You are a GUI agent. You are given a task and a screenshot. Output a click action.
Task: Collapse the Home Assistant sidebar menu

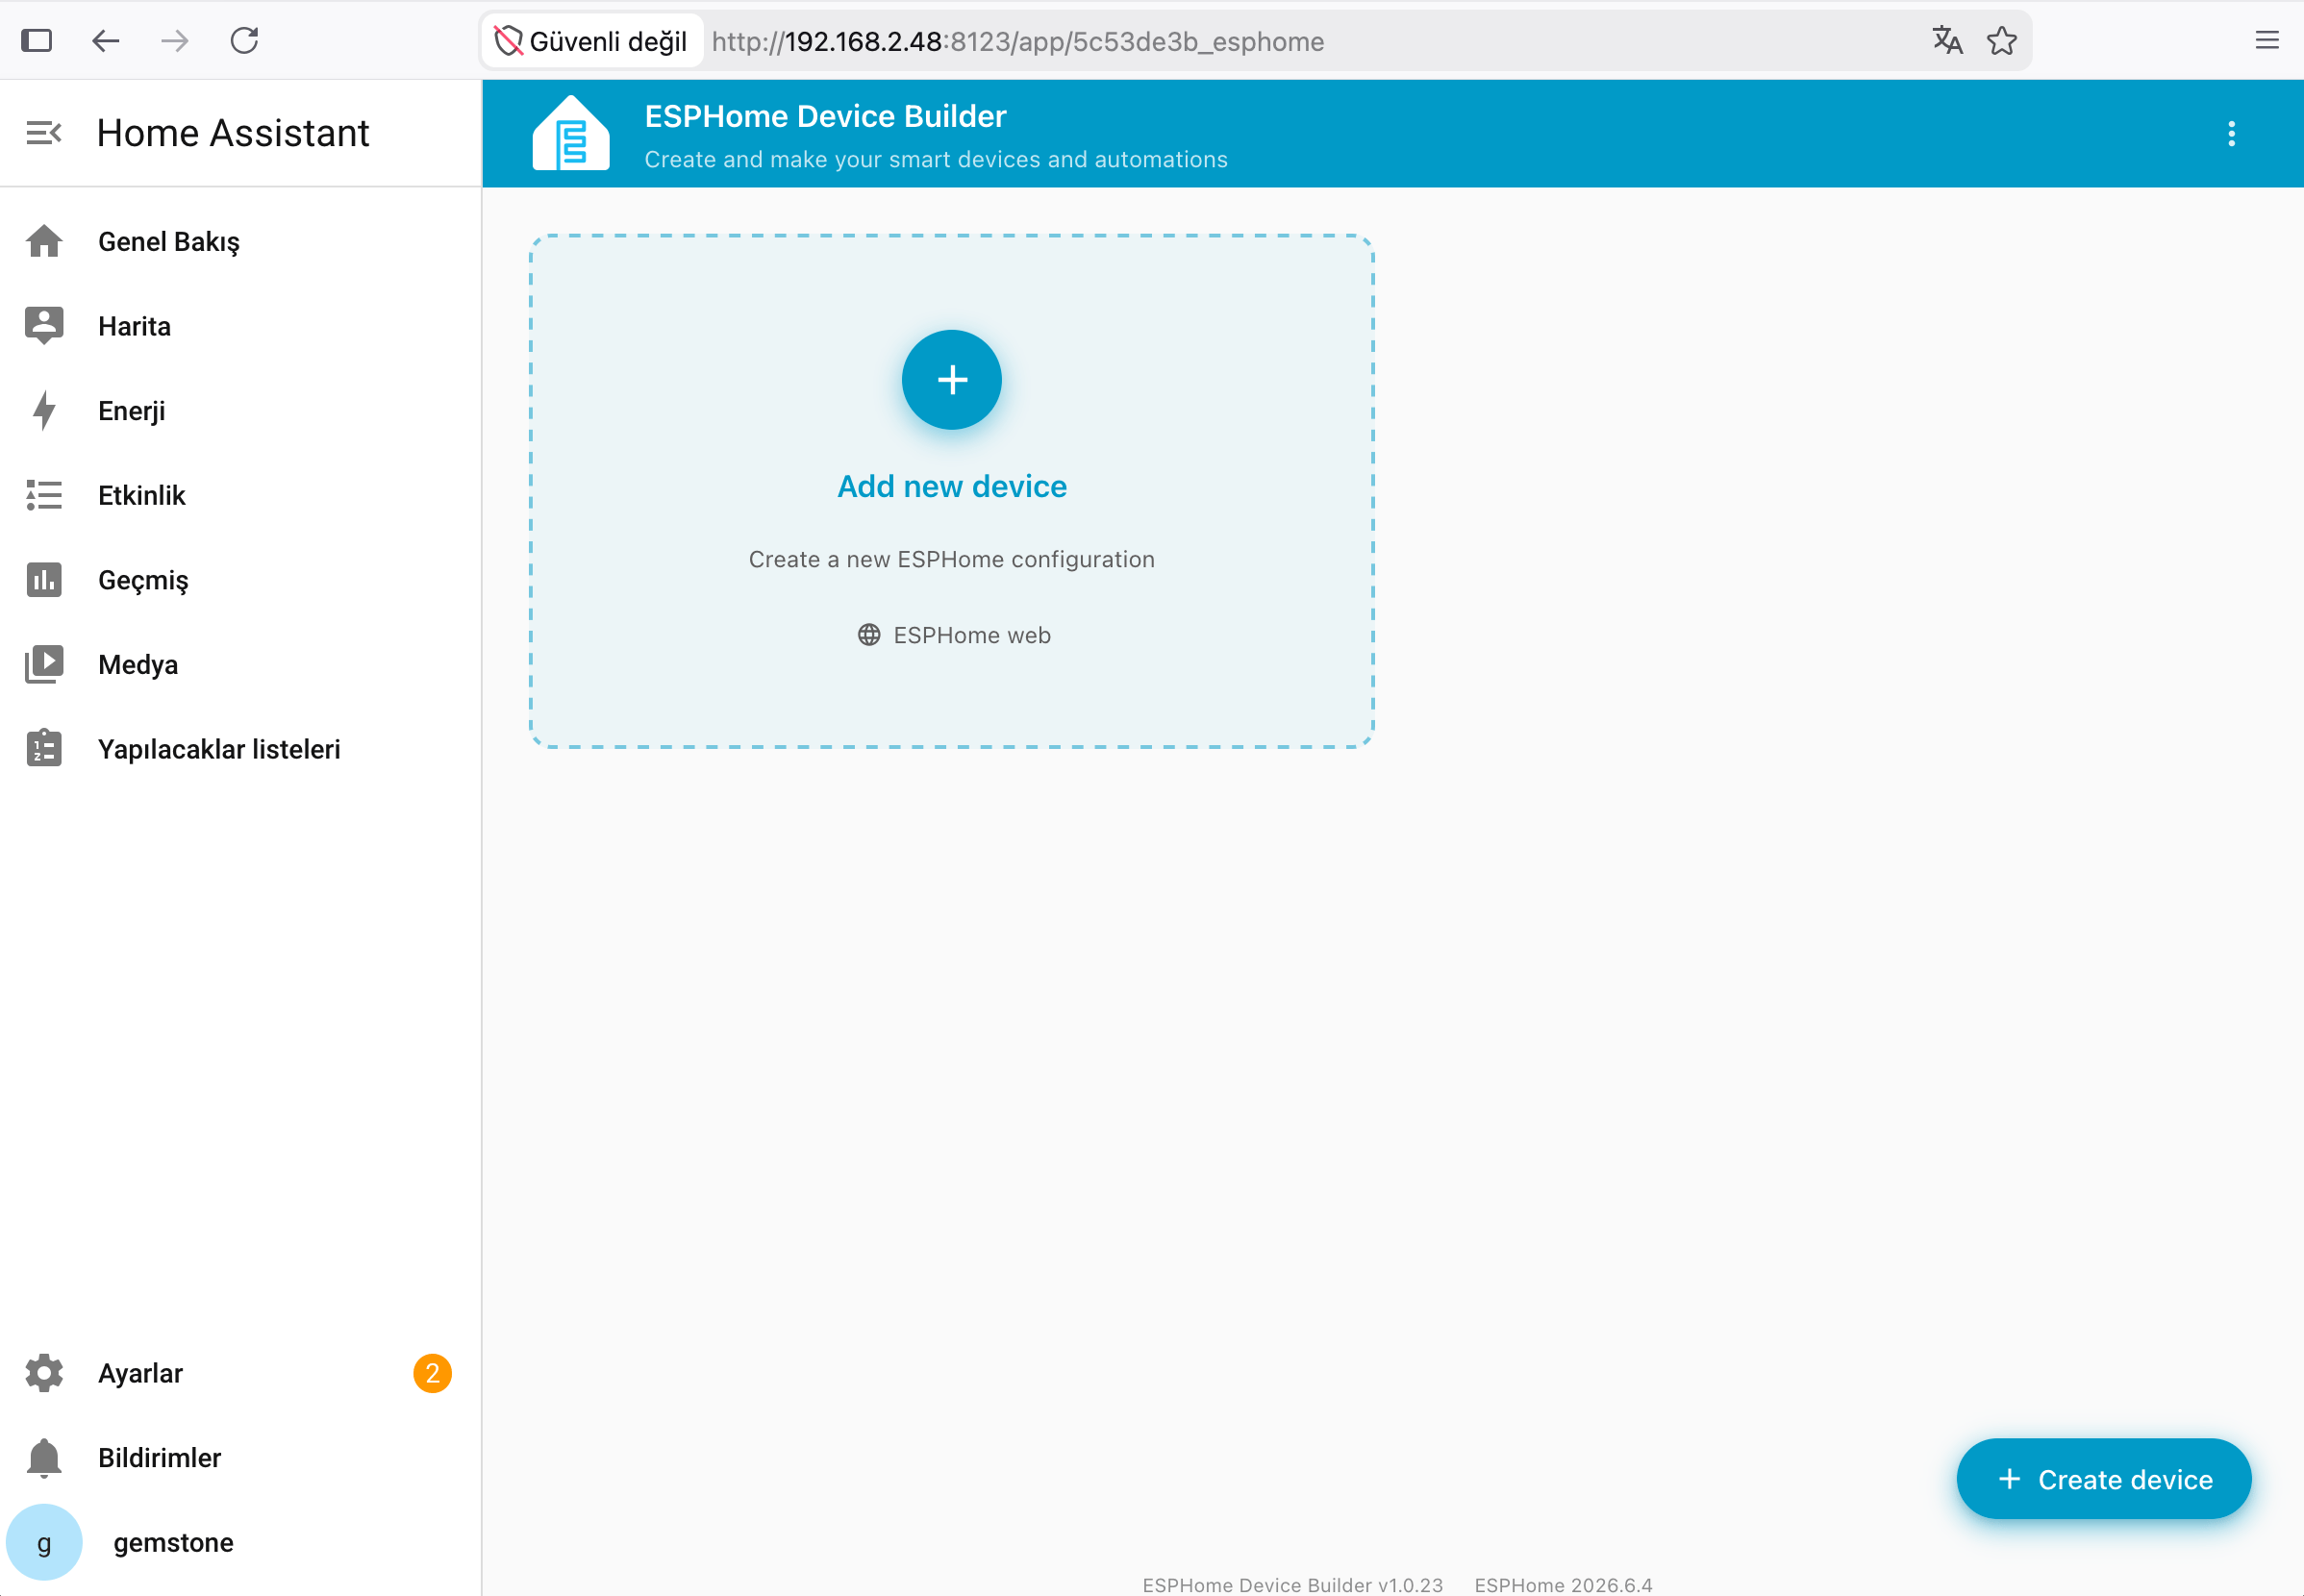tap(44, 133)
